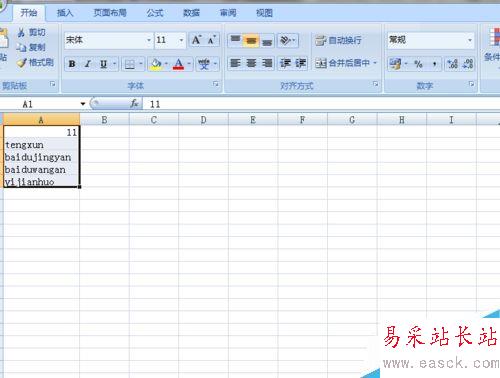Viewport: 500px width, 378px height.
Task: Click the Copy icon
Action: (21, 47)
